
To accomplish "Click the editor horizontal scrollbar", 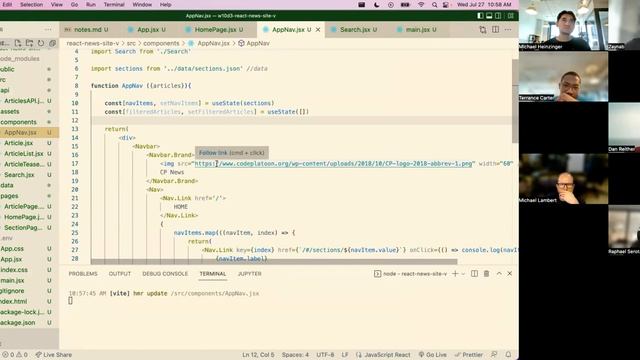I will (274, 262).
